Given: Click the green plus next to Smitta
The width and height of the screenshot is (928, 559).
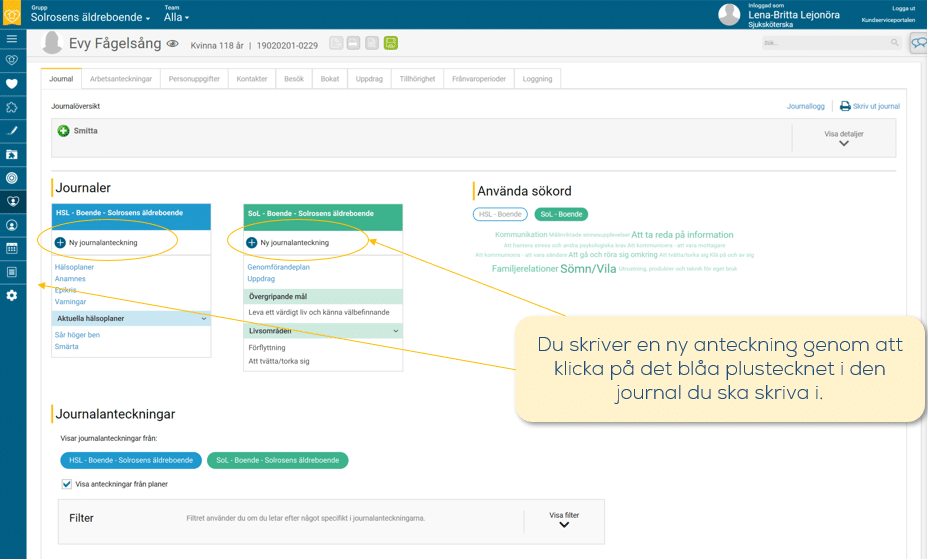Looking at the screenshot, I should click(x=63, y=131).
